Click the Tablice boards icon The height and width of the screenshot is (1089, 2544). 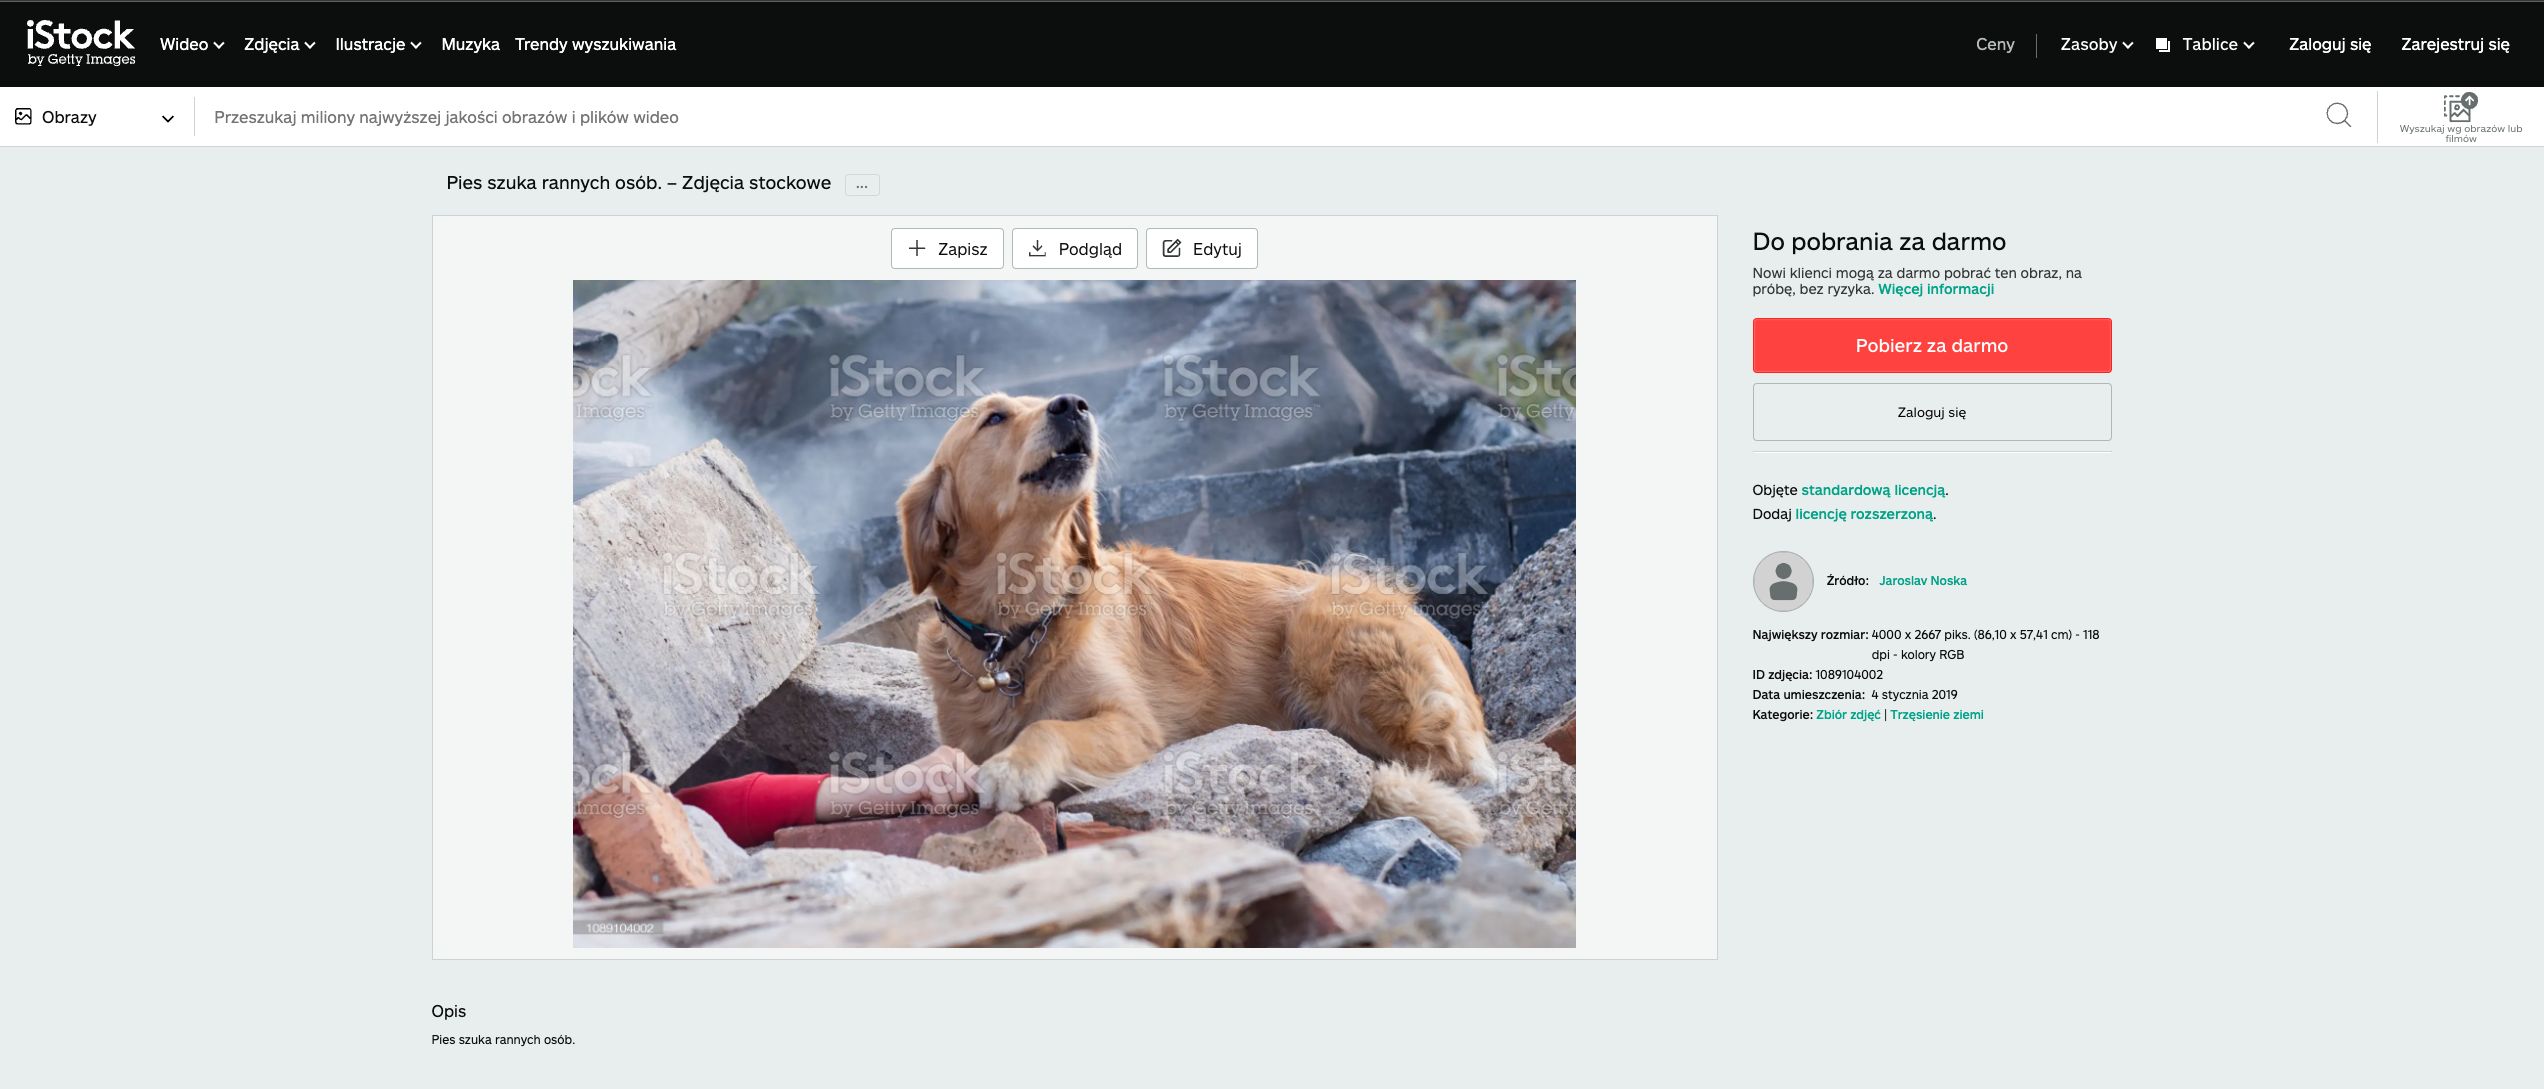[x=2162, y=45]
